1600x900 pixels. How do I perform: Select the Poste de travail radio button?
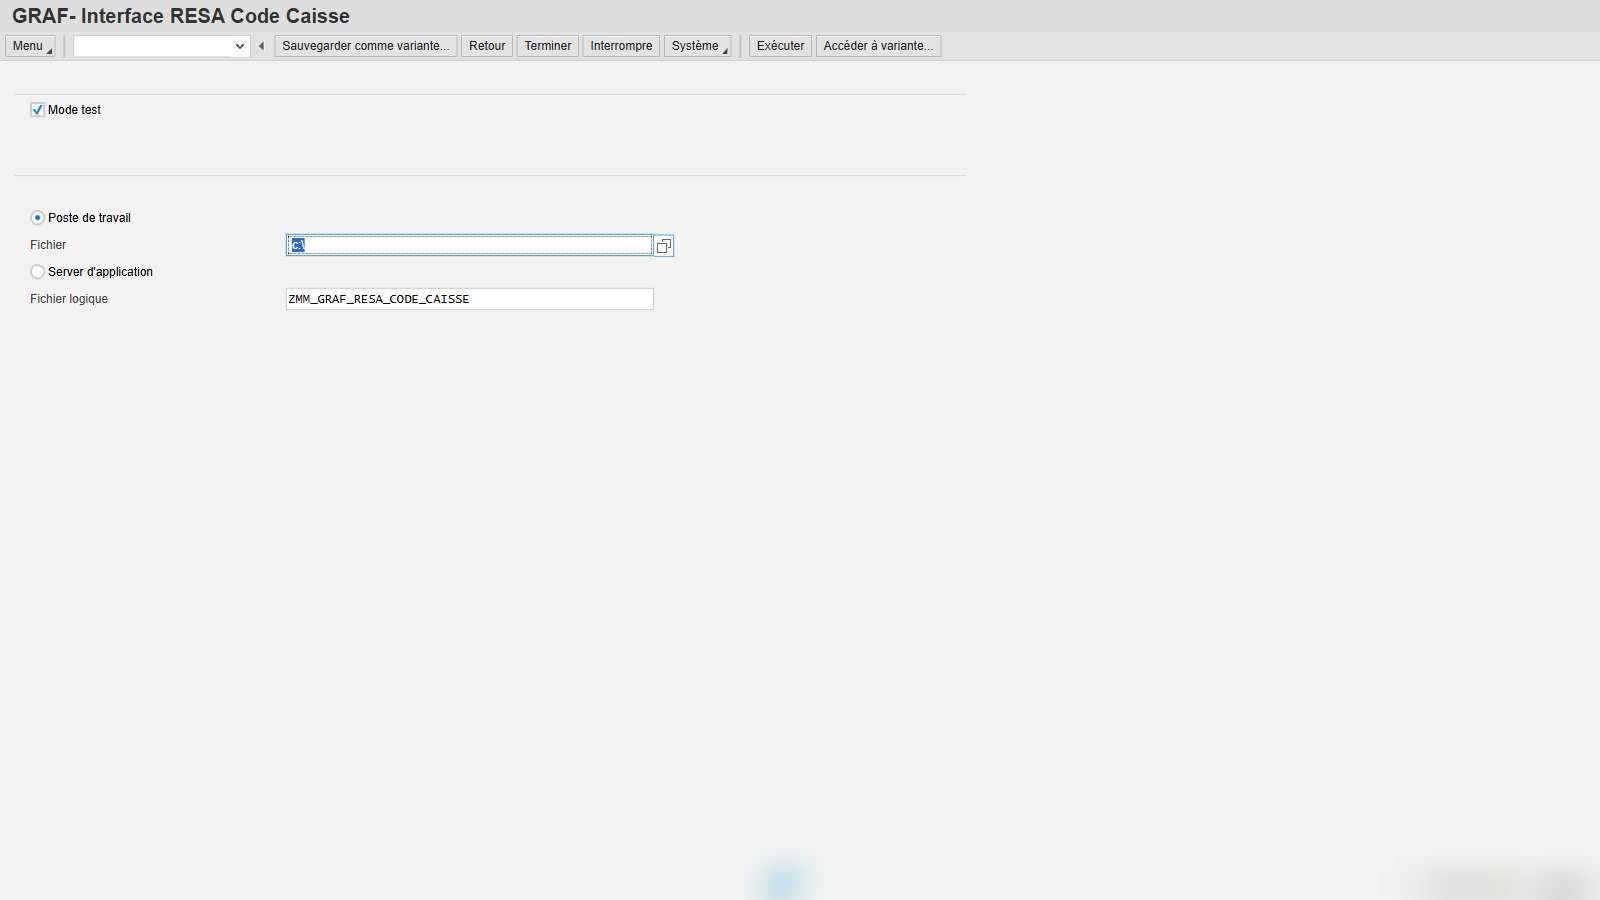coord(37,218)
